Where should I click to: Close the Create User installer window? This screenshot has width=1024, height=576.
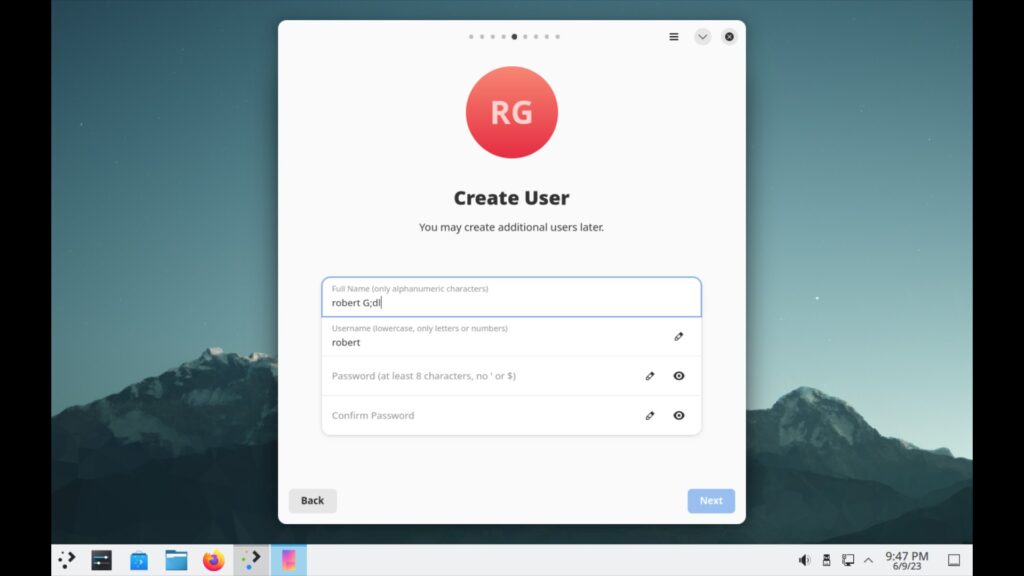click(x=729, y=37)
